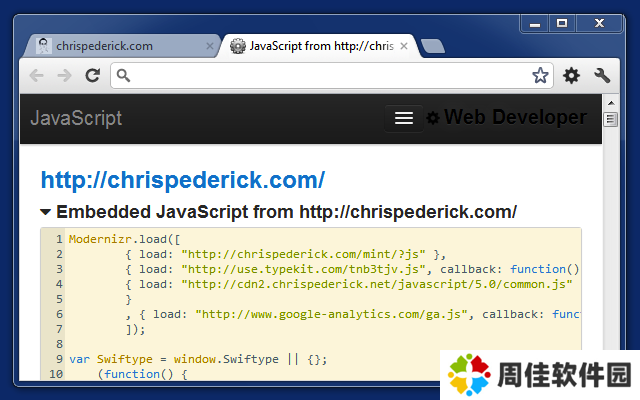Close the active JavaScript tab
640x400 pixels.
(x=404, y=46)
